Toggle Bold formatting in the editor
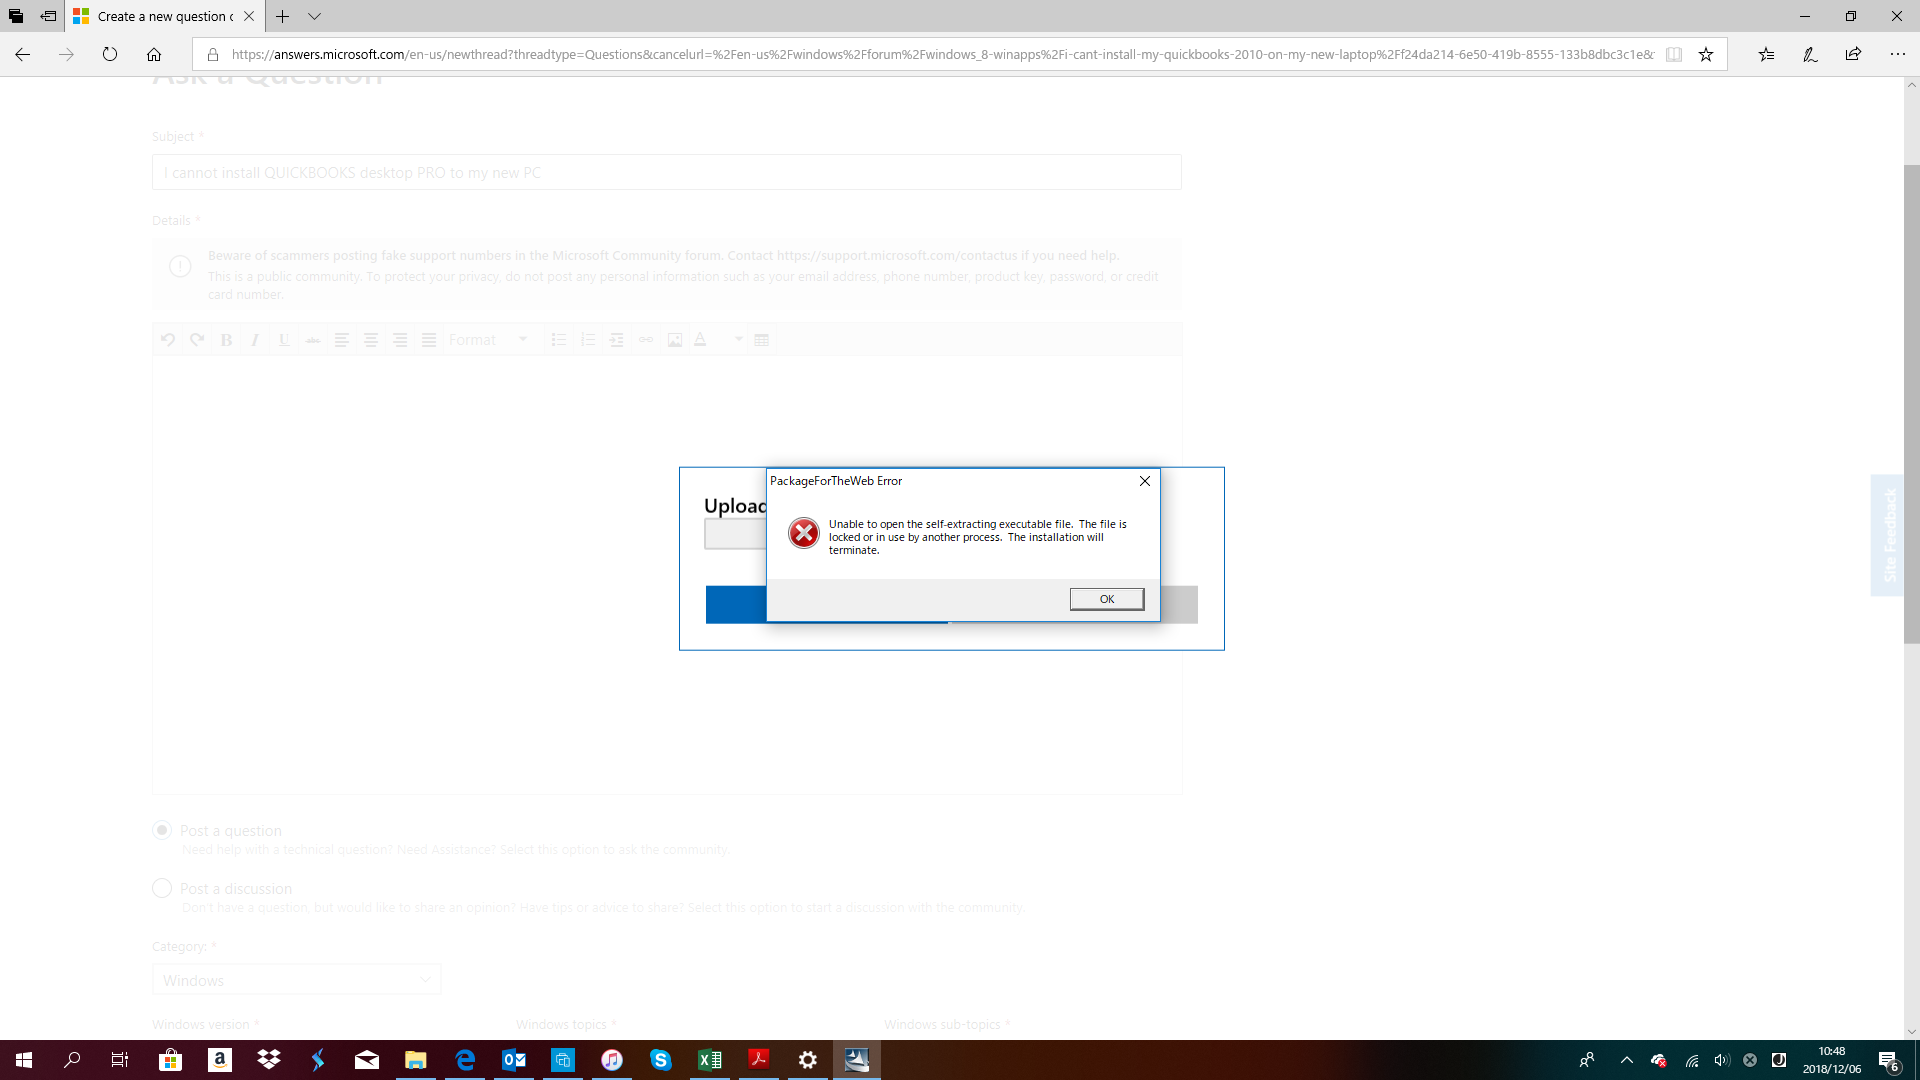 226,340
